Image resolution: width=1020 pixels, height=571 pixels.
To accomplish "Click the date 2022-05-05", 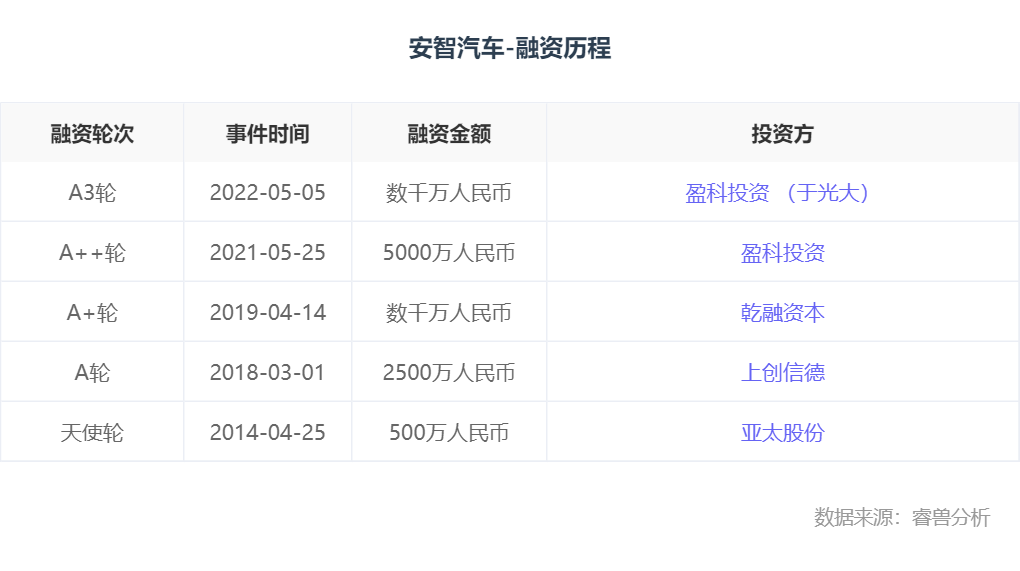I will click(267, 193).
